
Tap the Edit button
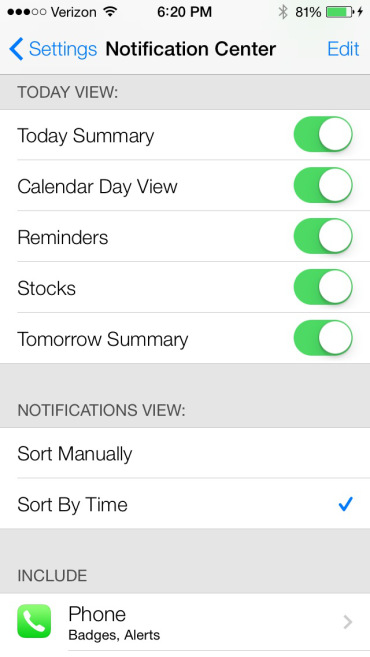click(343, 49)
